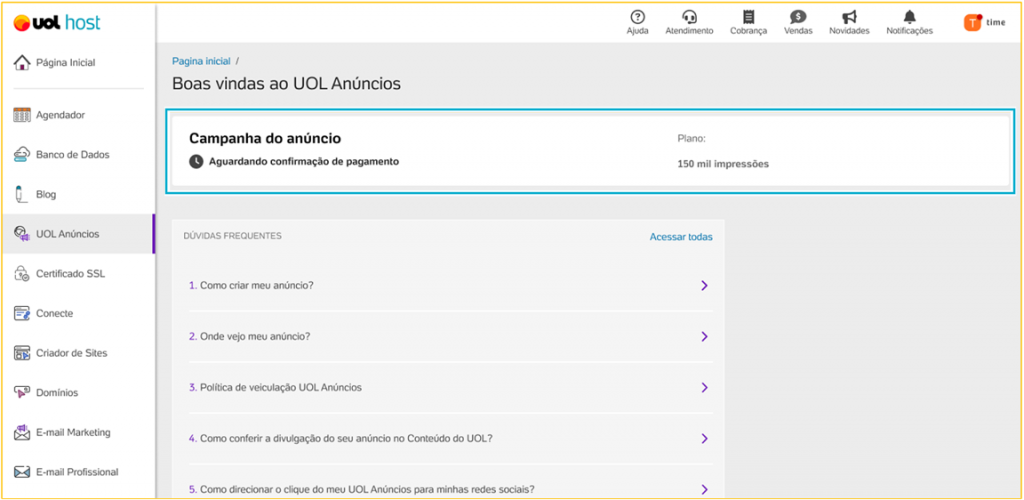Open question "2. Onde vejo meu anúncio?"
1024x500 pixels.
(x=451, y=336)
